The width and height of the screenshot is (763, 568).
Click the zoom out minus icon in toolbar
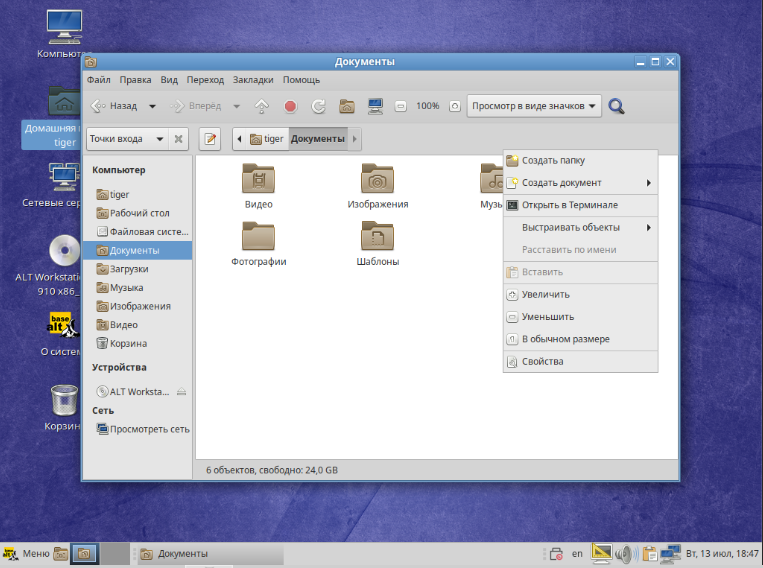(x=400, y=106)
